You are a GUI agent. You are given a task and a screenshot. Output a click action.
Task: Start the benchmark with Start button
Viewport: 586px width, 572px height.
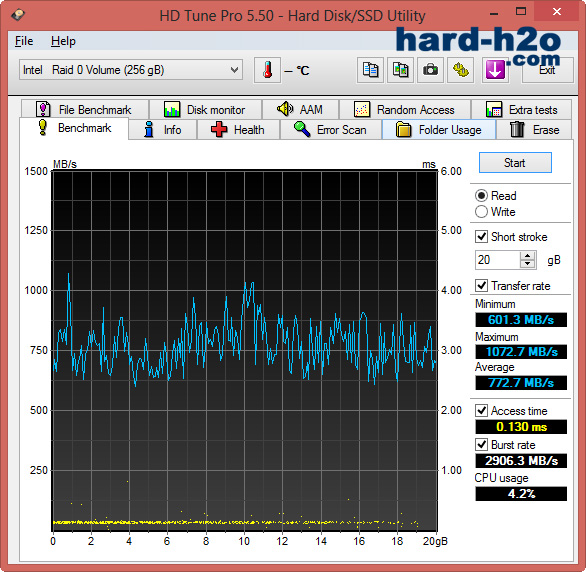click(x=515, y=163)
